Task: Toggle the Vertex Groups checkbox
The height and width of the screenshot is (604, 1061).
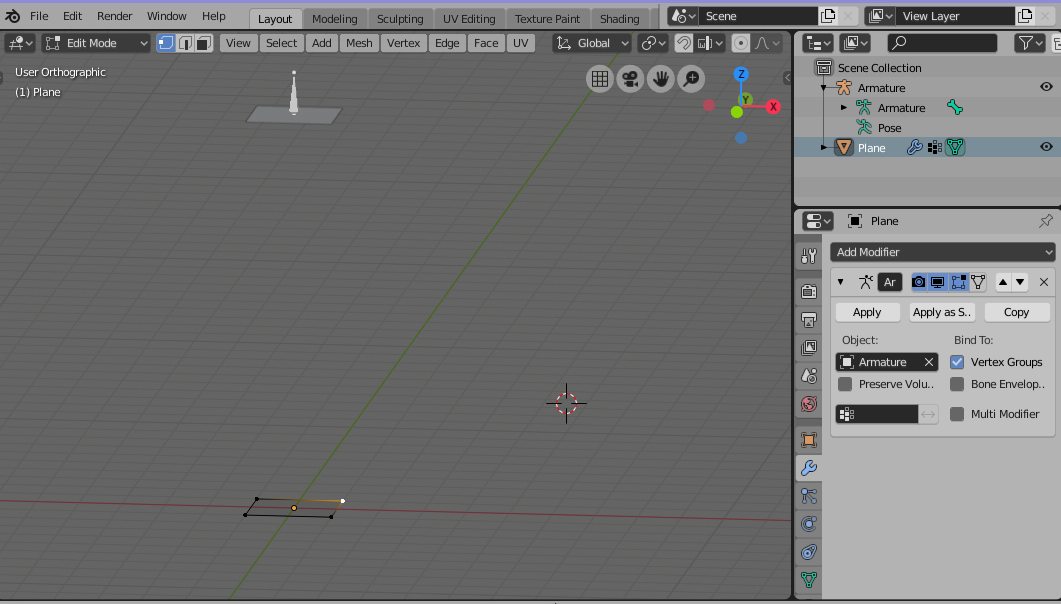Action: pyautogui.click(x=957, y=362)
